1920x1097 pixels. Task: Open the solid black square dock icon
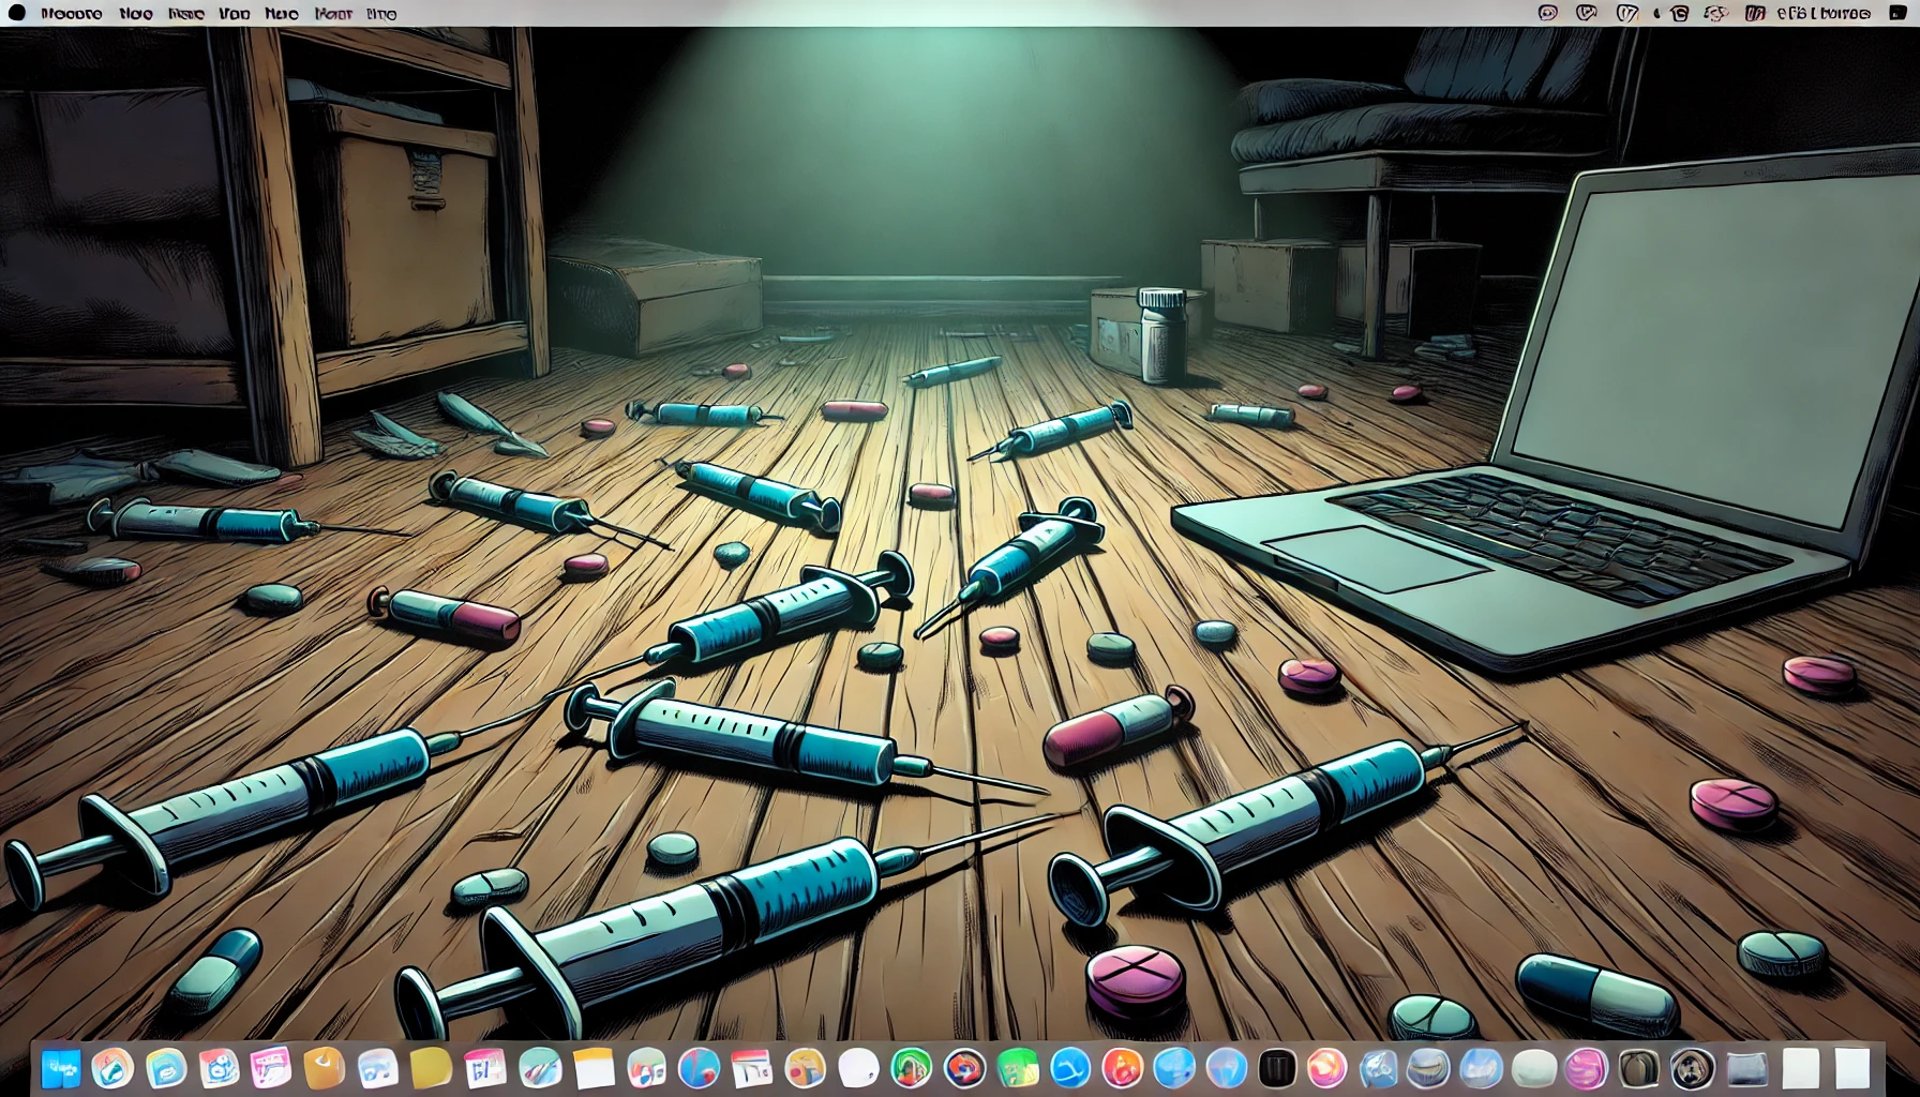1276,1068
